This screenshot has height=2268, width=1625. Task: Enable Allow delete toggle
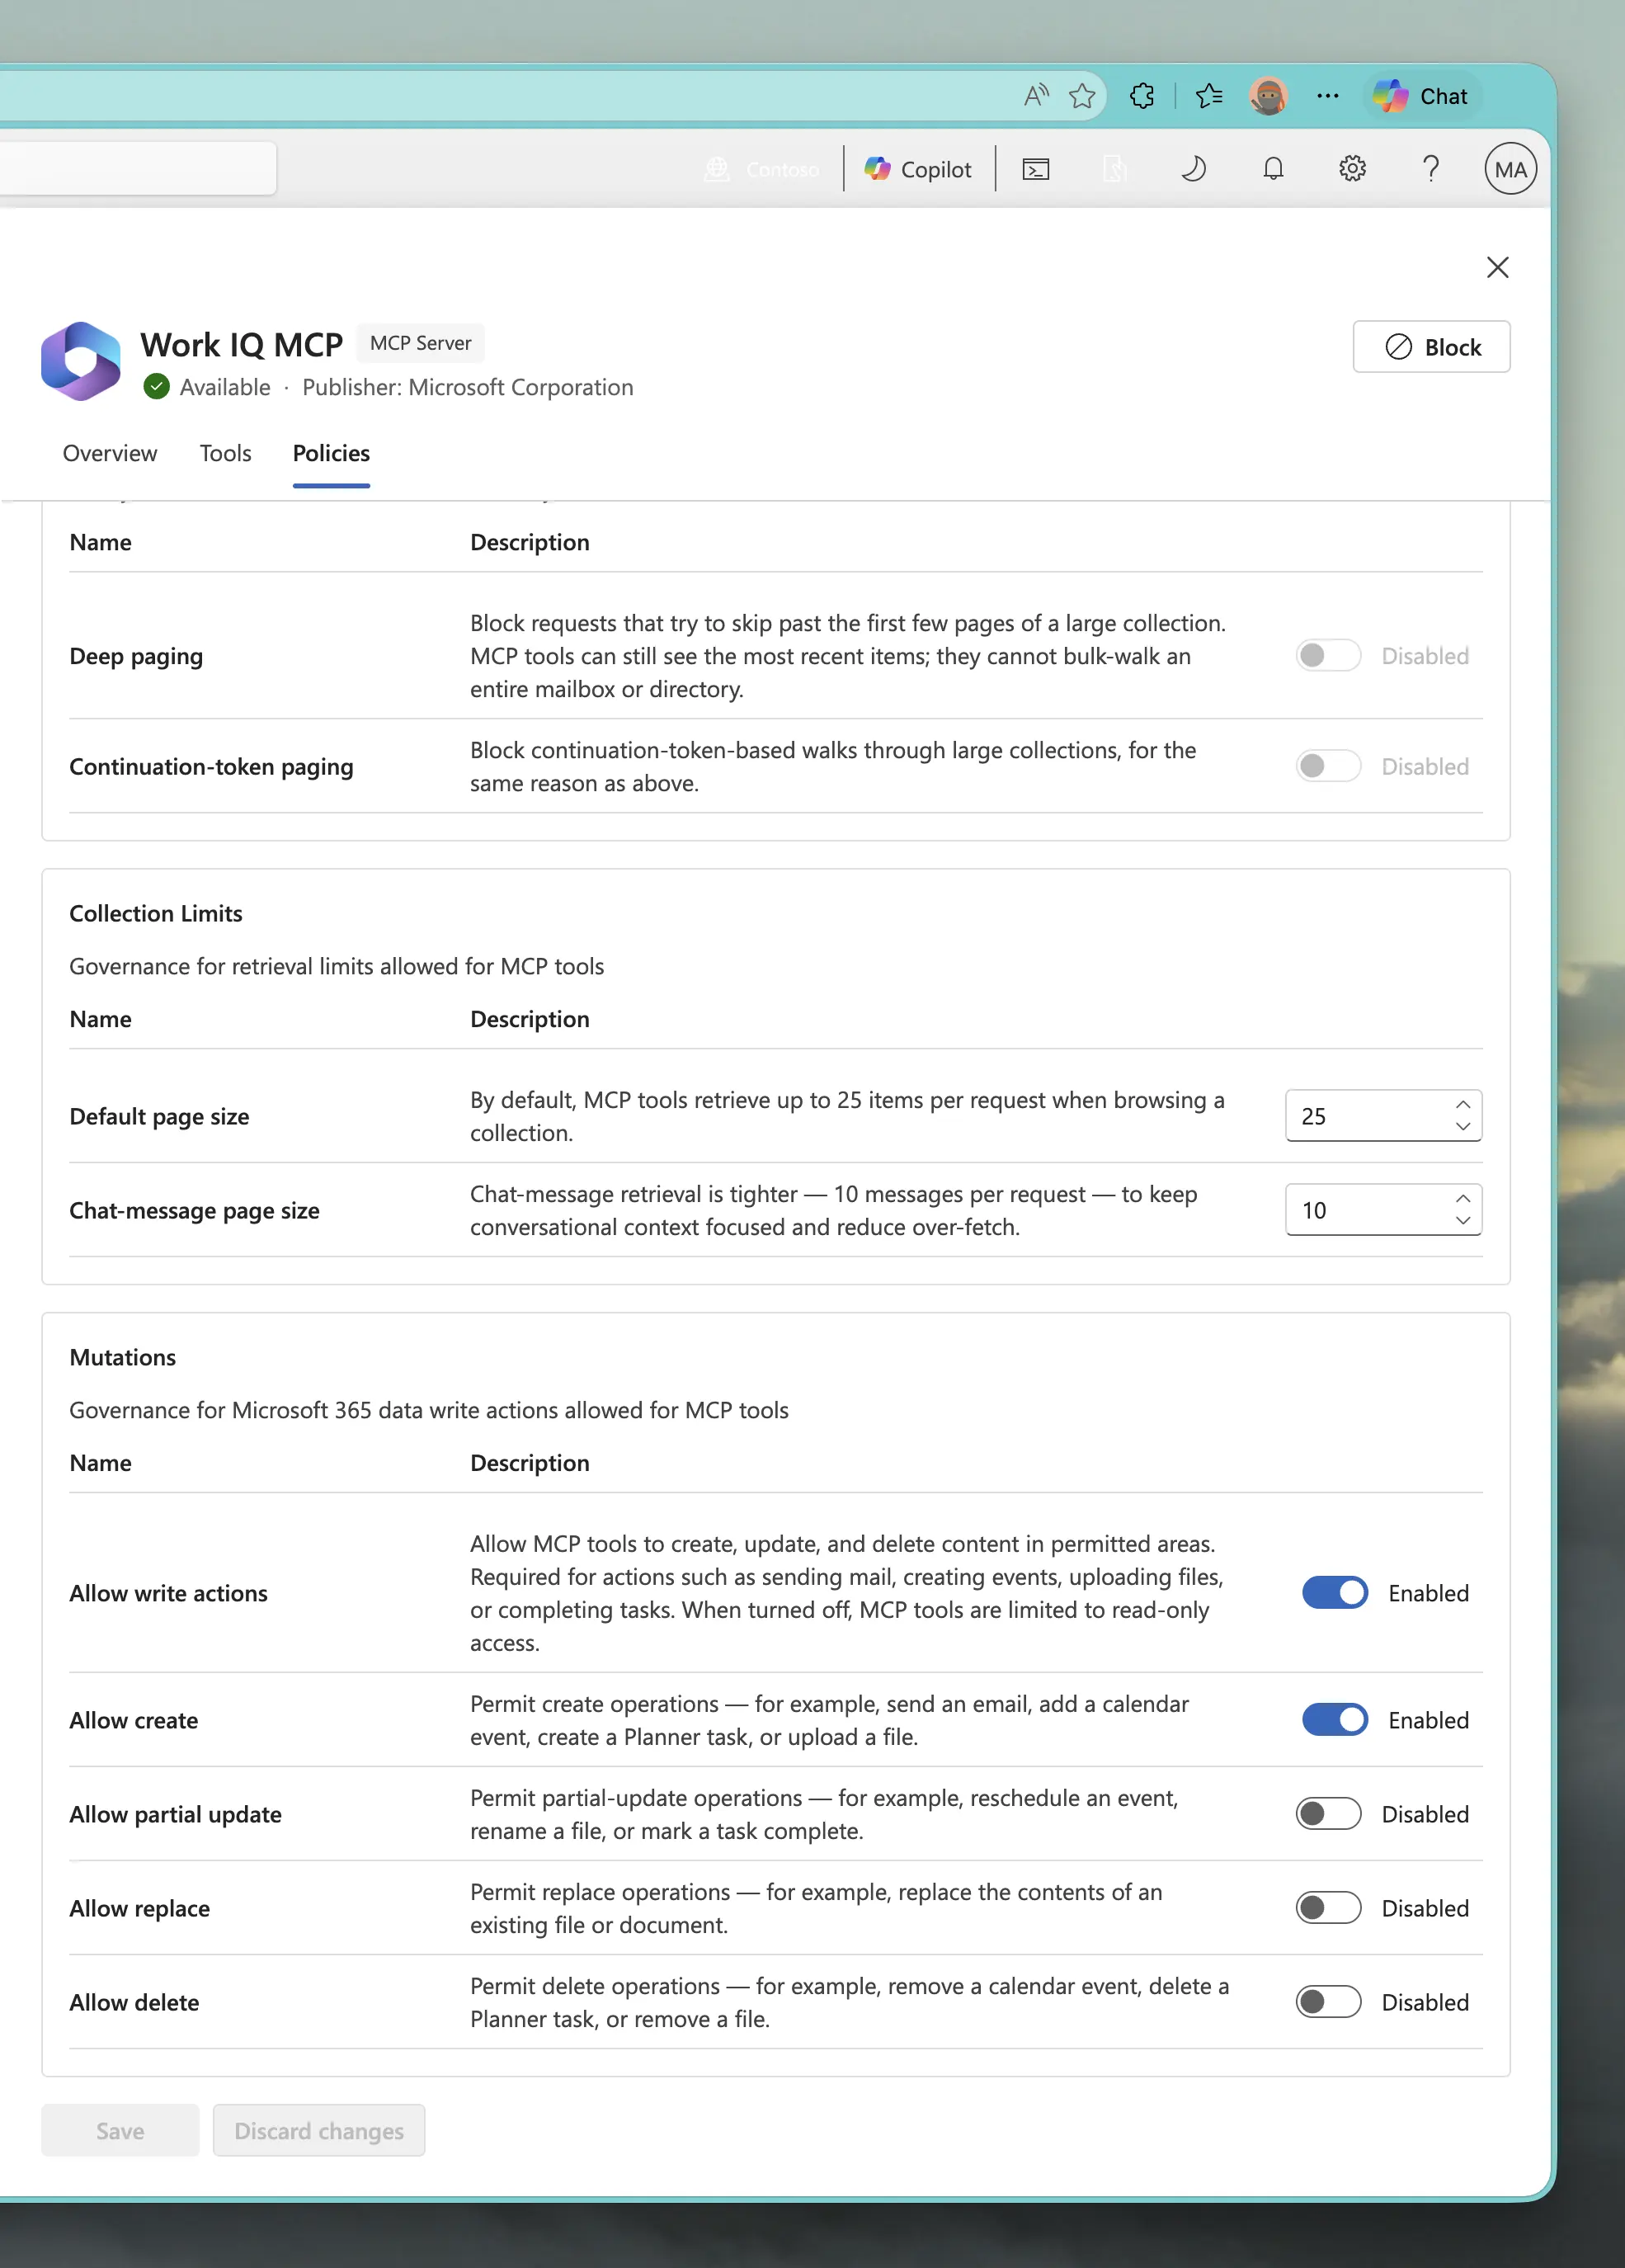coord(1328,2002)
